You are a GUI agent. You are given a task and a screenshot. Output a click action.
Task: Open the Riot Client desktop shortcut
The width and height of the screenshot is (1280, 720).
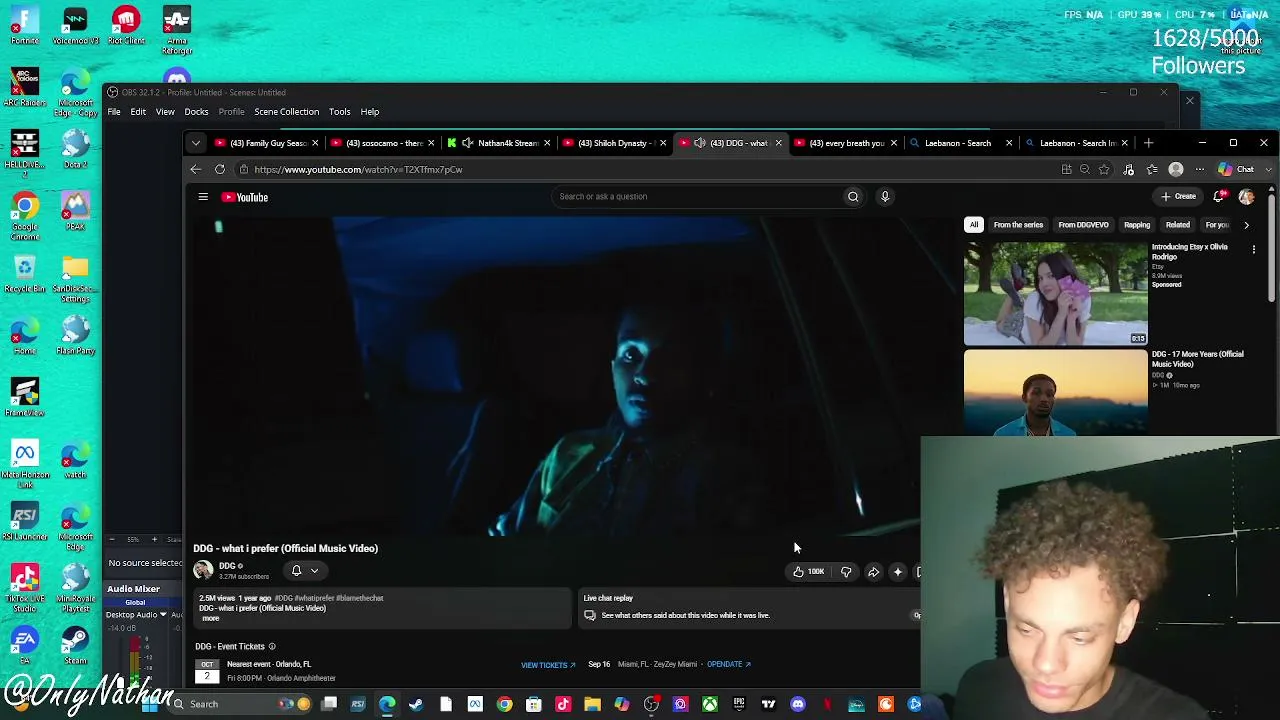(126, 26)
